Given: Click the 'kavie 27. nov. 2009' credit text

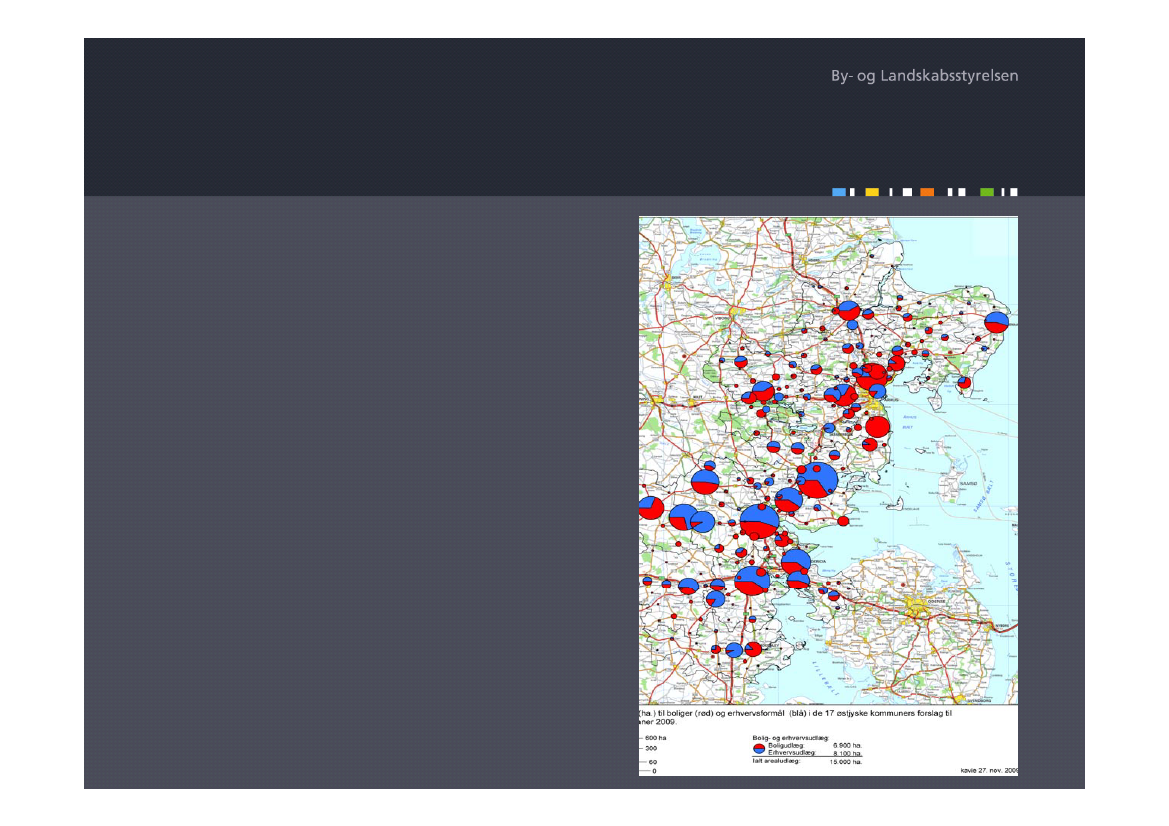Looking at the screenshot, I should pos(989,770).
